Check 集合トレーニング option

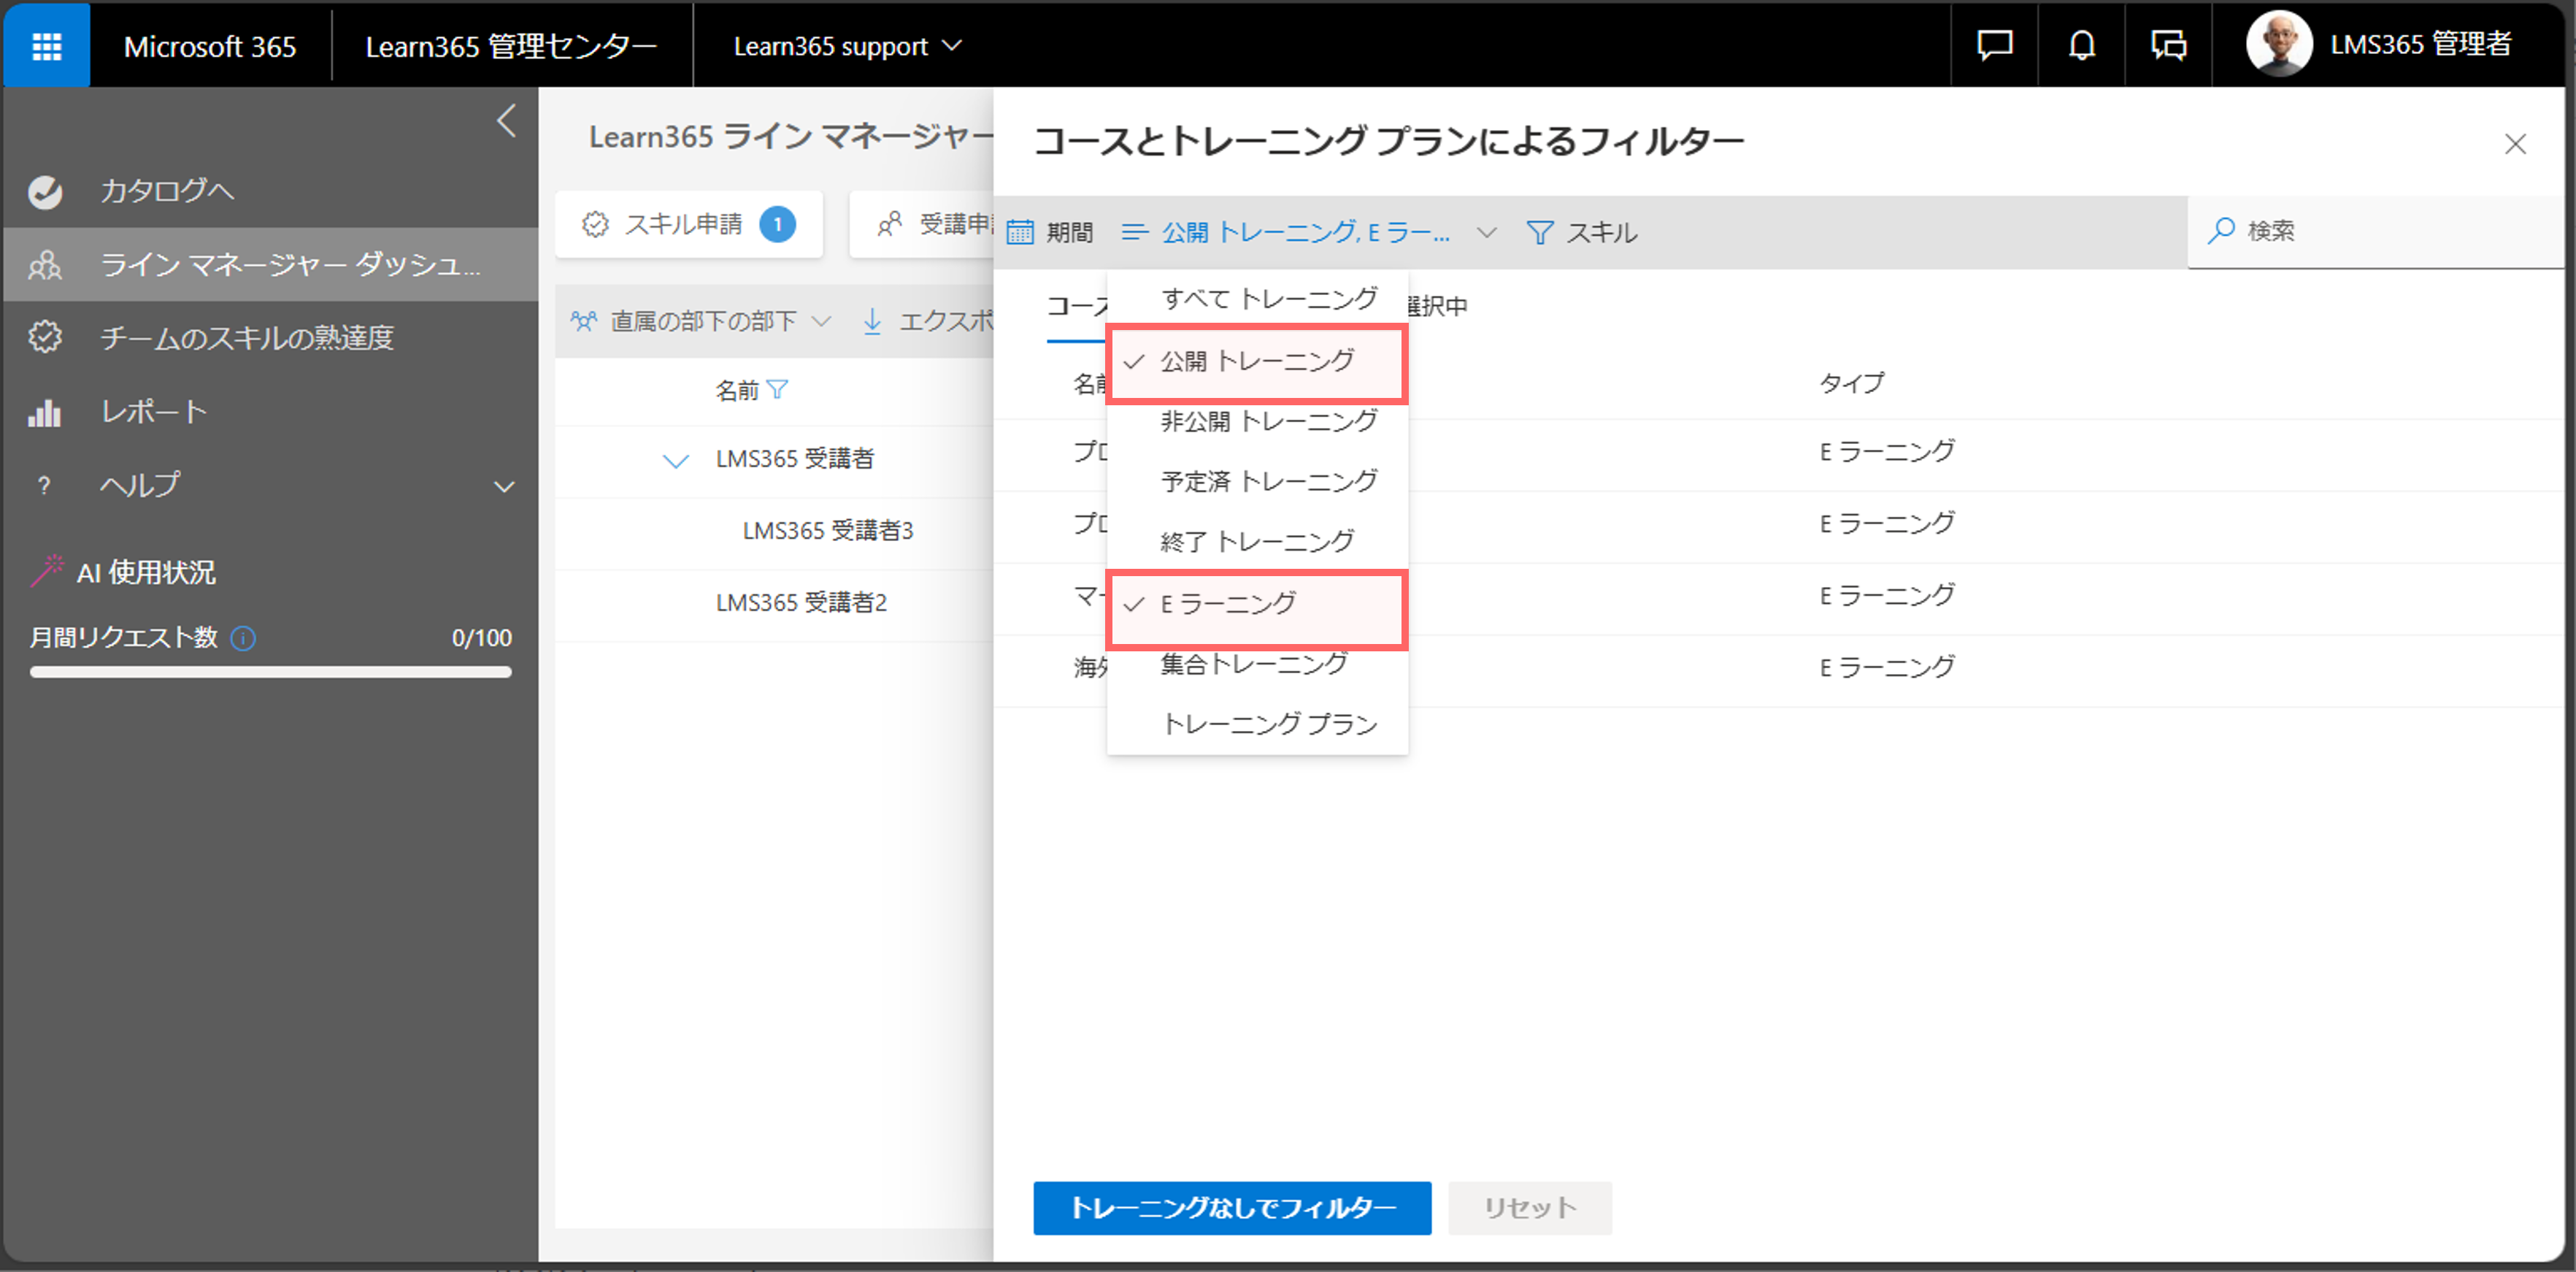[1257, 664]
